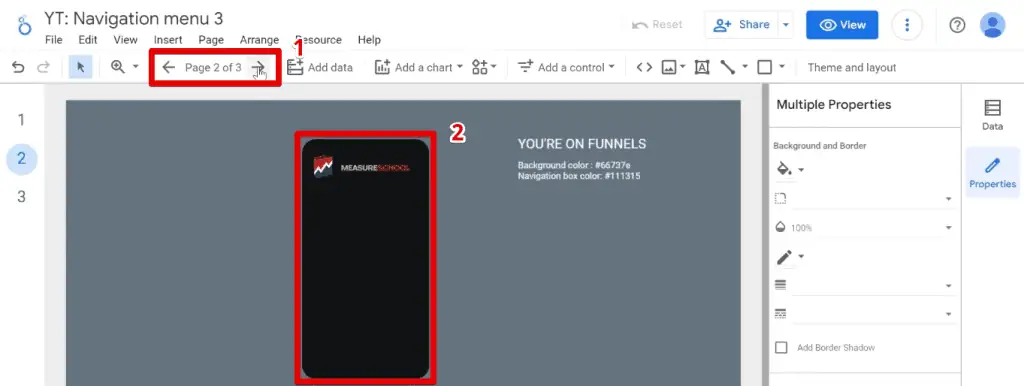Select the rectangle shape tool
1024x386 pixels.
coord(765,67)
